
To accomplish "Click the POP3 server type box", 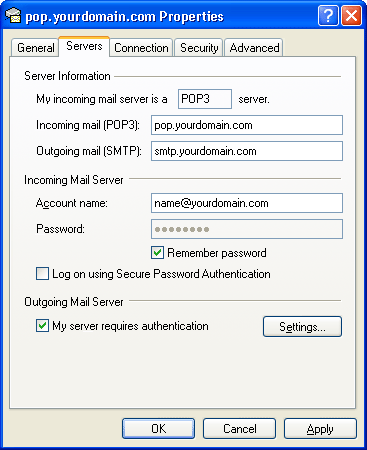I will [x=205, y=99].
